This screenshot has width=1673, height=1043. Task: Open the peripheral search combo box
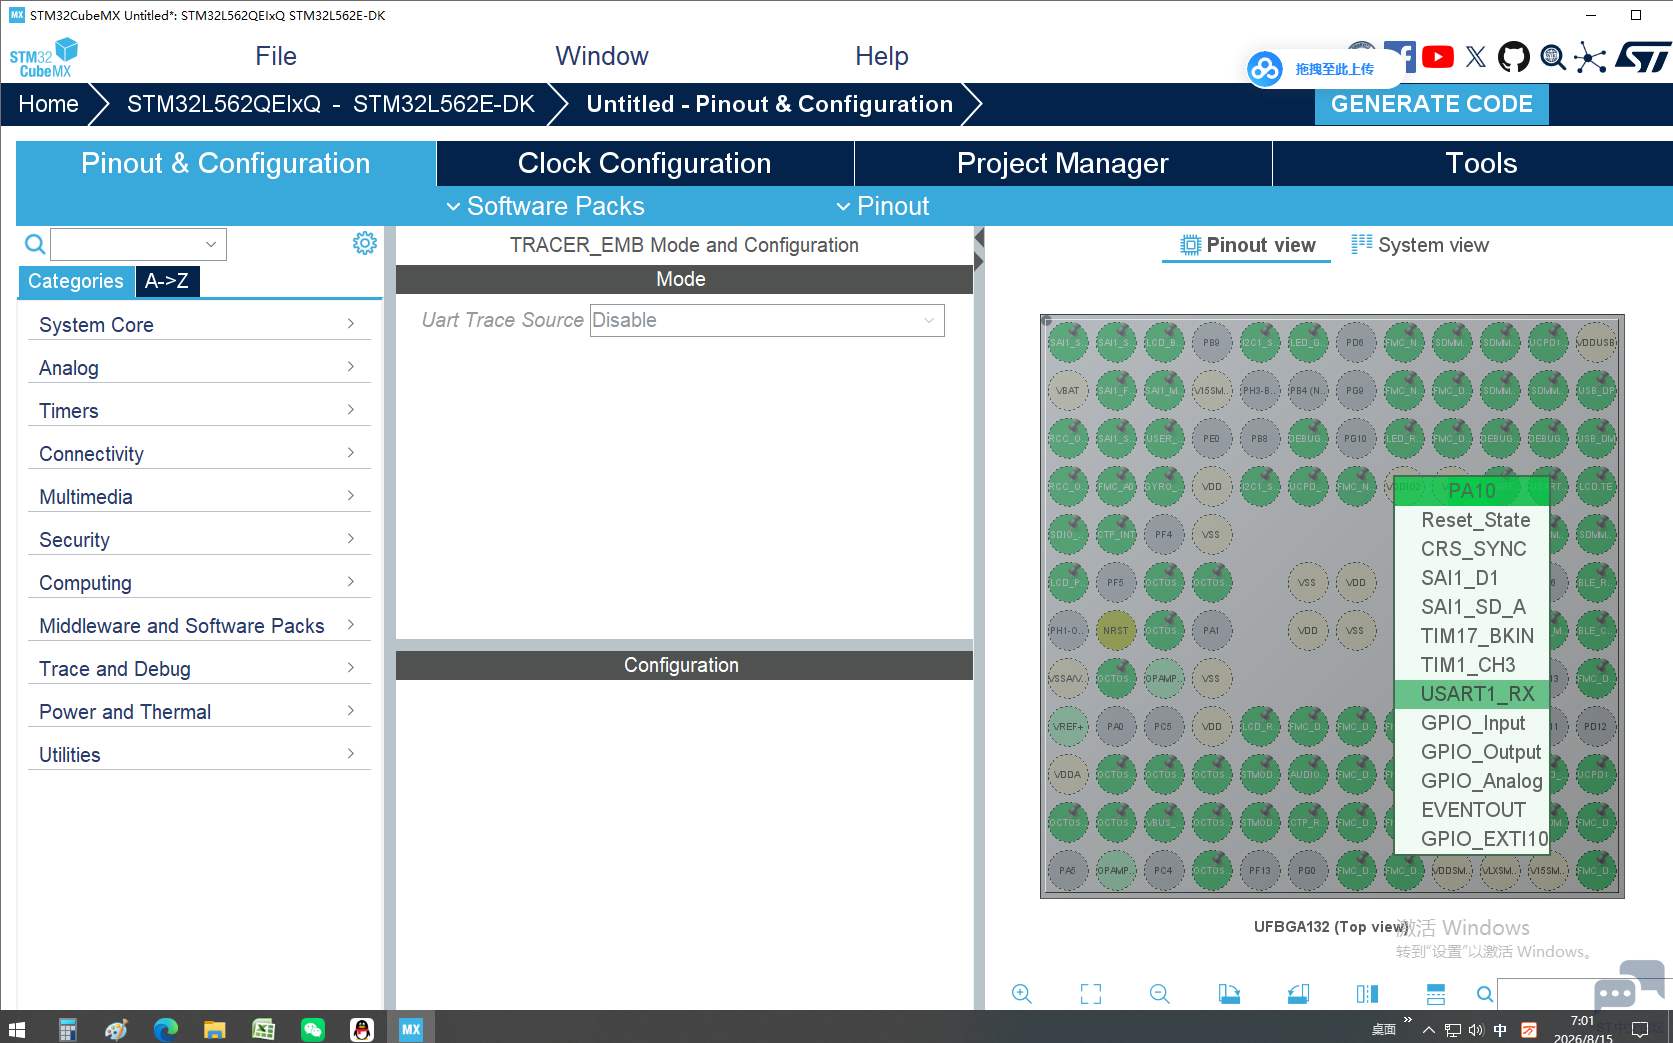(x=138, y=244)
